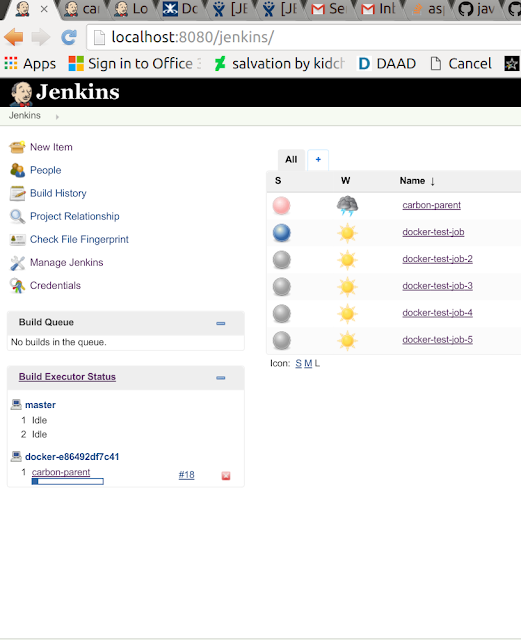Switch icon size to S

[298, 363]
